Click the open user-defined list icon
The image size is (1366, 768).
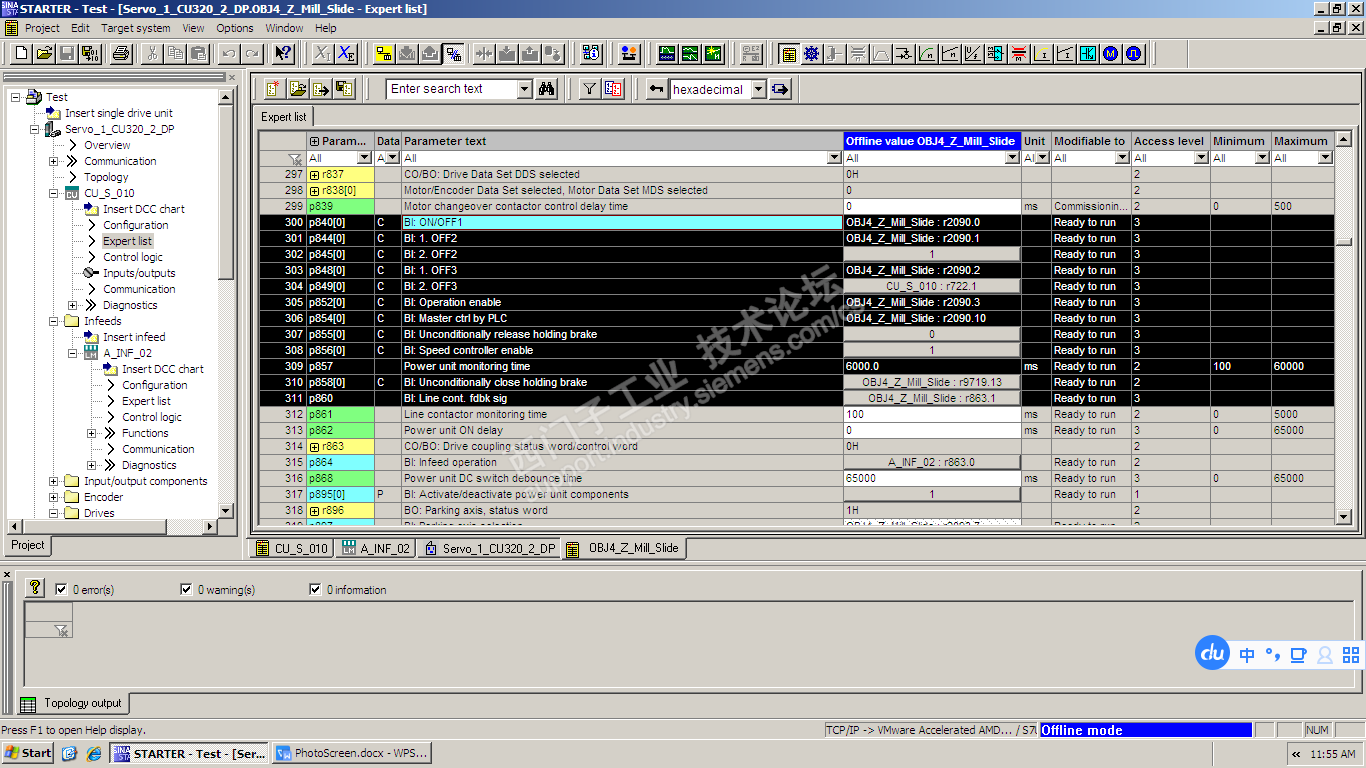[298, 89]
